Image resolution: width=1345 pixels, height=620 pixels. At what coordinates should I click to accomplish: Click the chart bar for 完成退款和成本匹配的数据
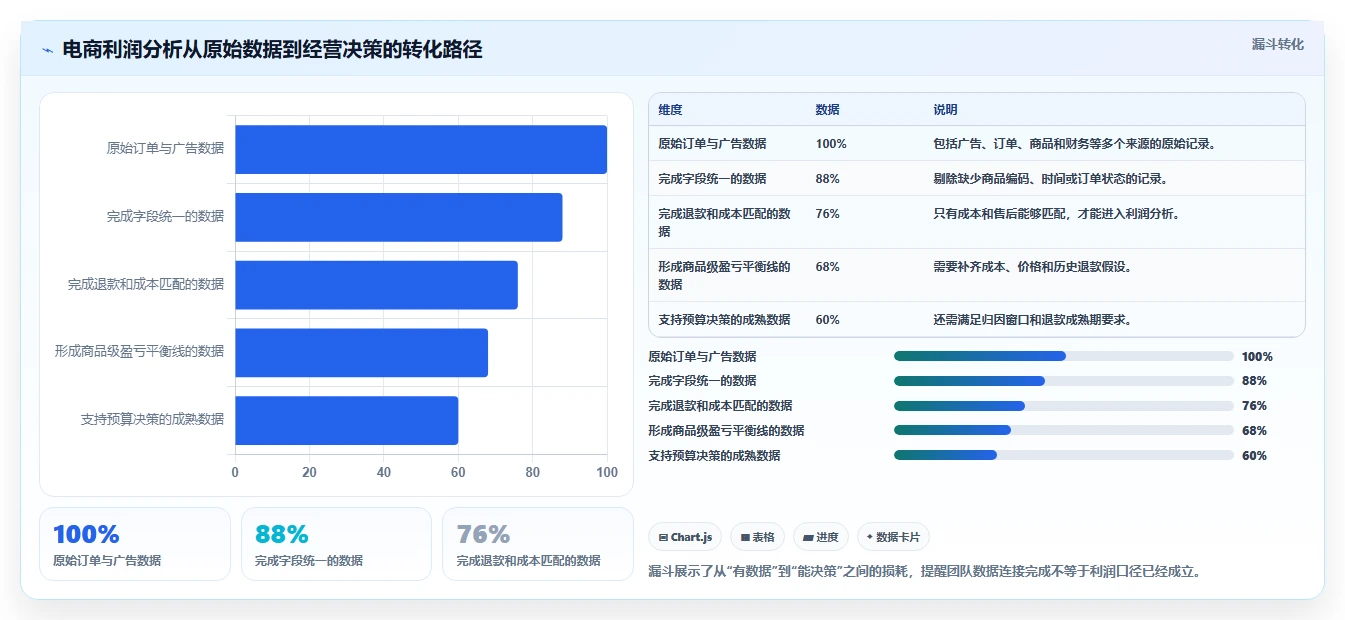point(377,285)
